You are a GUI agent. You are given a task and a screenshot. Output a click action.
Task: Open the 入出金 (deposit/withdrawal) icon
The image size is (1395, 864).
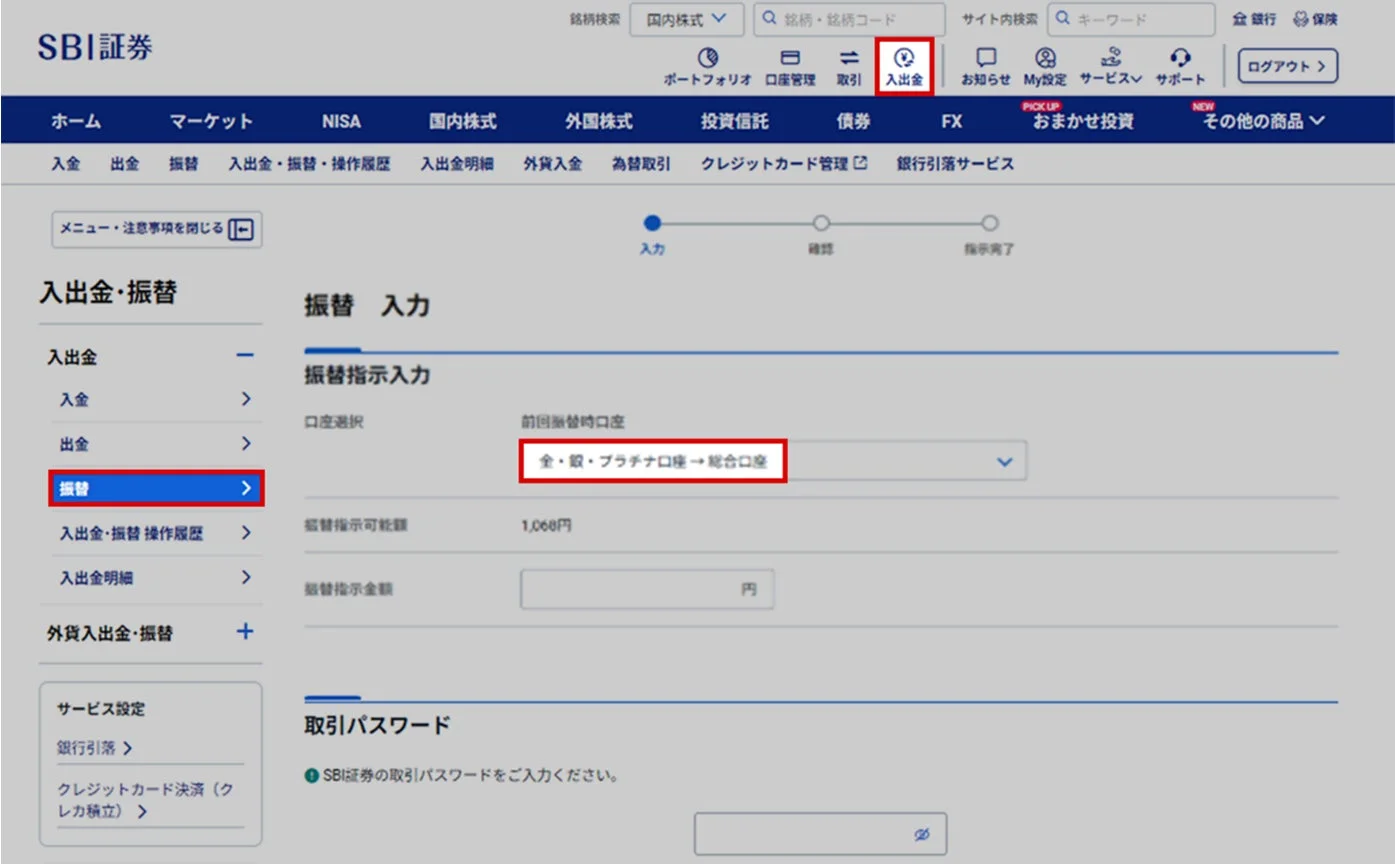(904, 65)
